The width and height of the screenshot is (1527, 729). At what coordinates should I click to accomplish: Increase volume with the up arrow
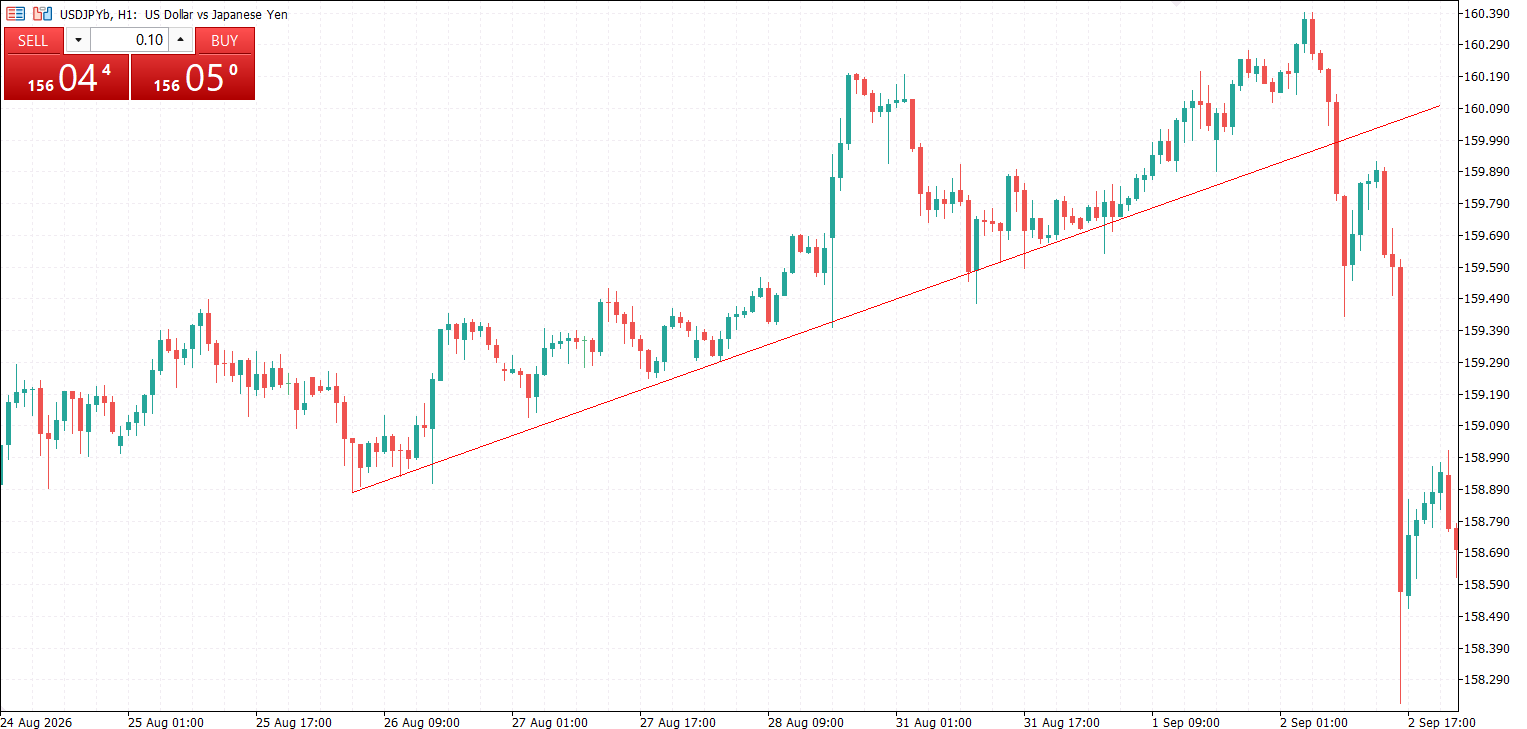181,41
